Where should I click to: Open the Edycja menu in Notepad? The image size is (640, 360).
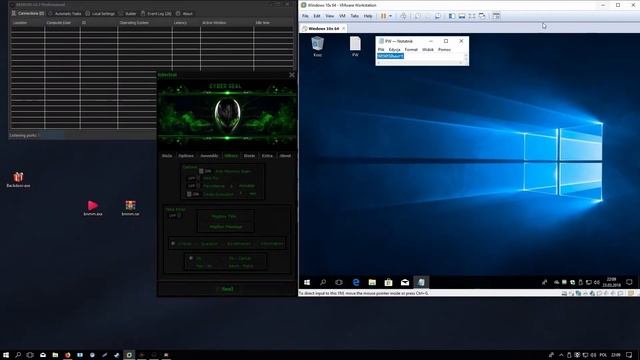(x=394, y=49)
